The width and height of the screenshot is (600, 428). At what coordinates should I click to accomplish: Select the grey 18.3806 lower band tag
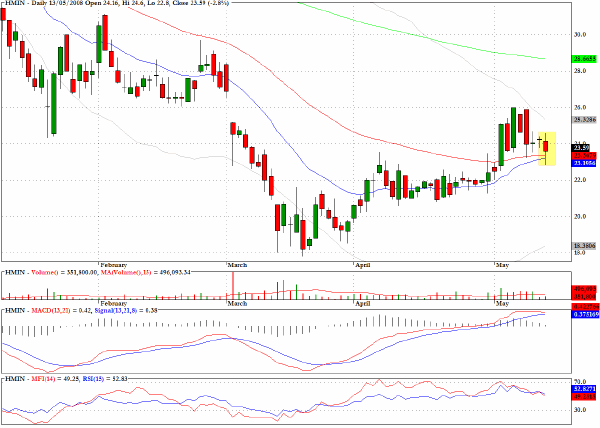click(x=584, y=246)
